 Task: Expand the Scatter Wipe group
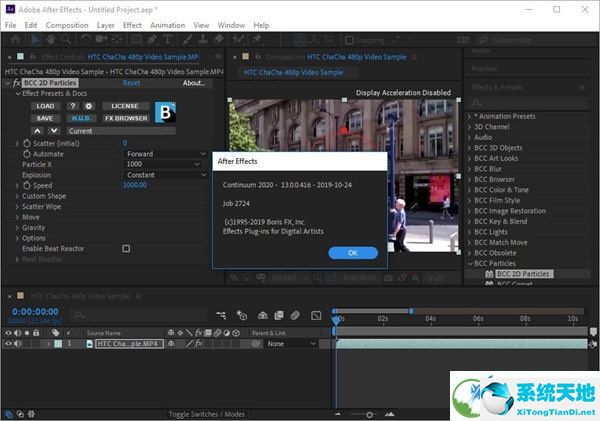[x=17, y=207]
